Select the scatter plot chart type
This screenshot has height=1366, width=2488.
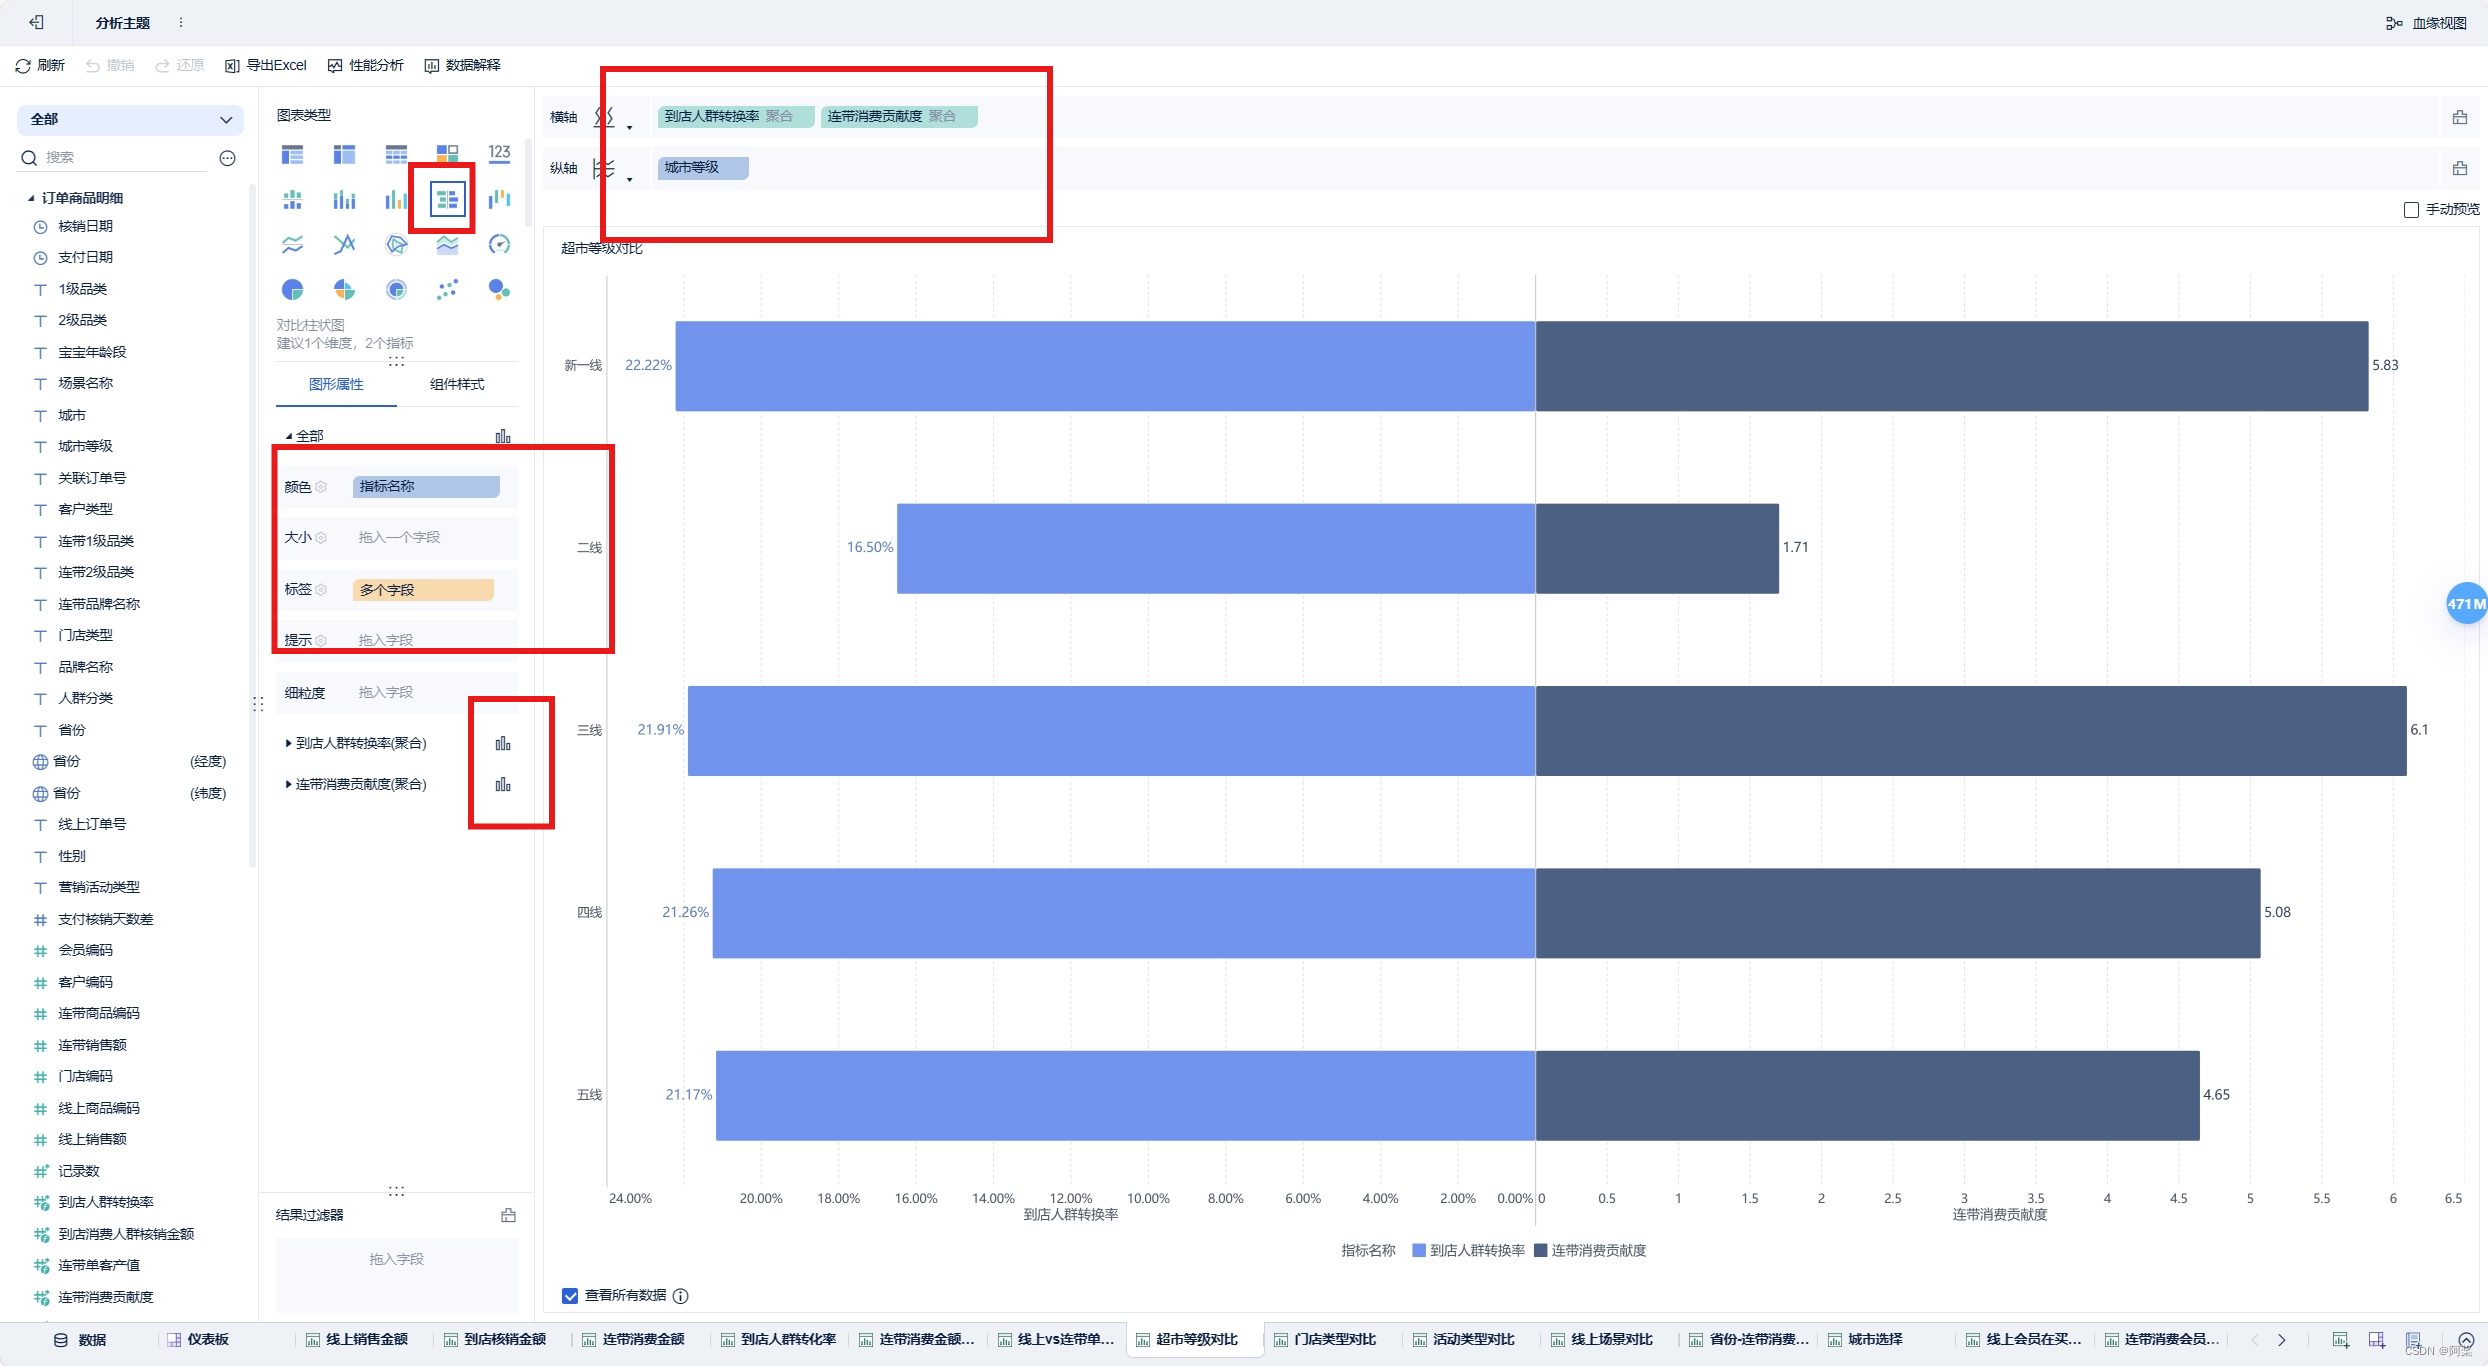coord(447,290)
